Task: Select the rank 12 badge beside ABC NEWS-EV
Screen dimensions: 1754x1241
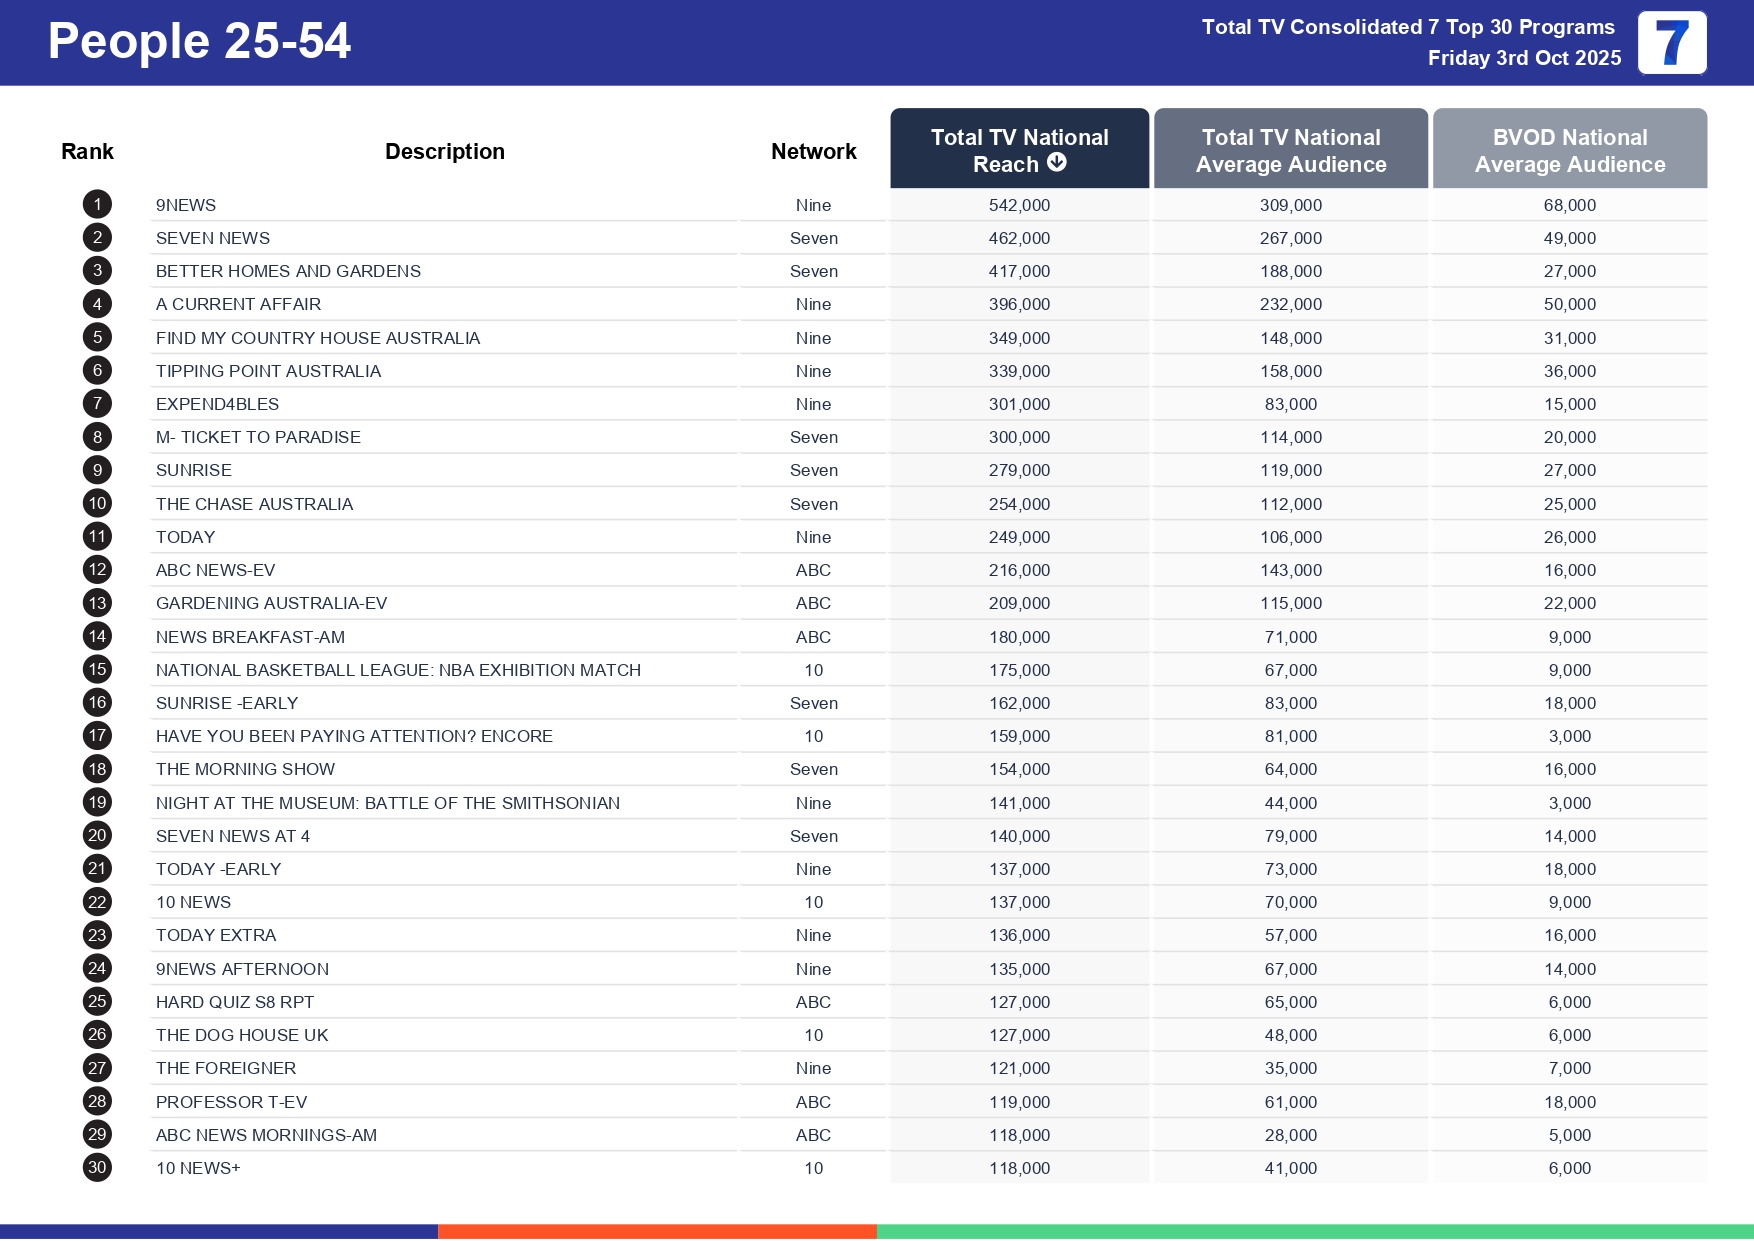Action: coord(96,569)
